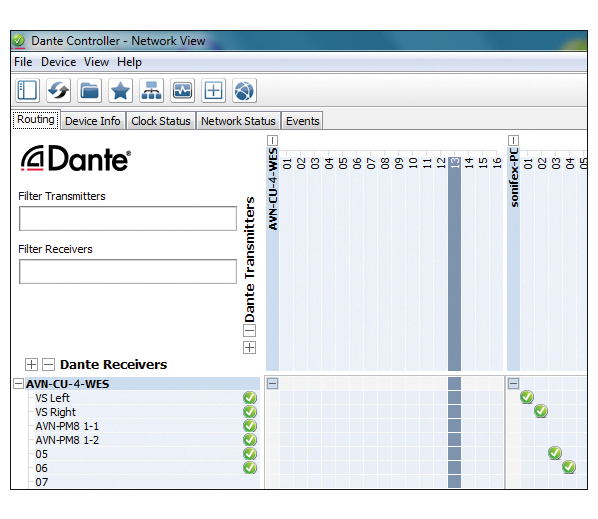Viewport: 598px width, 519px height.
Task: Collapse all Dante Receivers with minus button
Action: tap(48, 365)
